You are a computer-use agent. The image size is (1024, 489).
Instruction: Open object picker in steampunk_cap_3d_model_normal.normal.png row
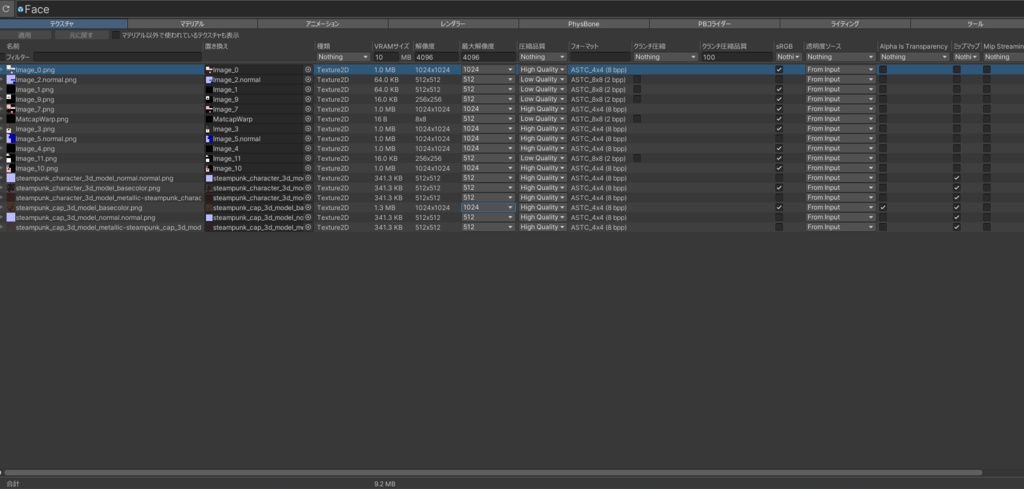point(308,217)
